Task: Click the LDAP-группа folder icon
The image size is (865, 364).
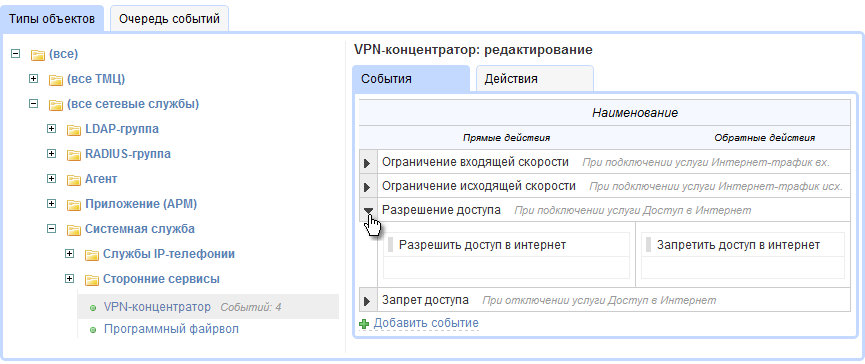Action: point(74,130)
